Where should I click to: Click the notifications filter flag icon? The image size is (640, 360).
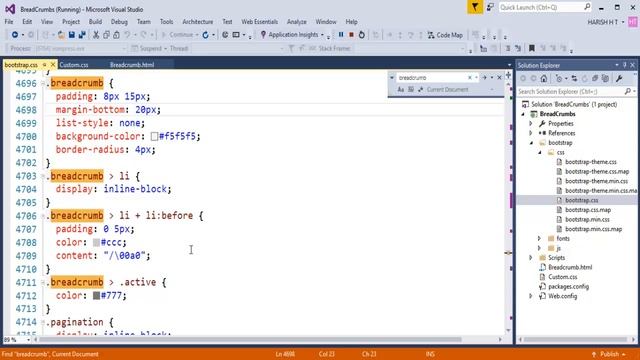coord(475,7)
